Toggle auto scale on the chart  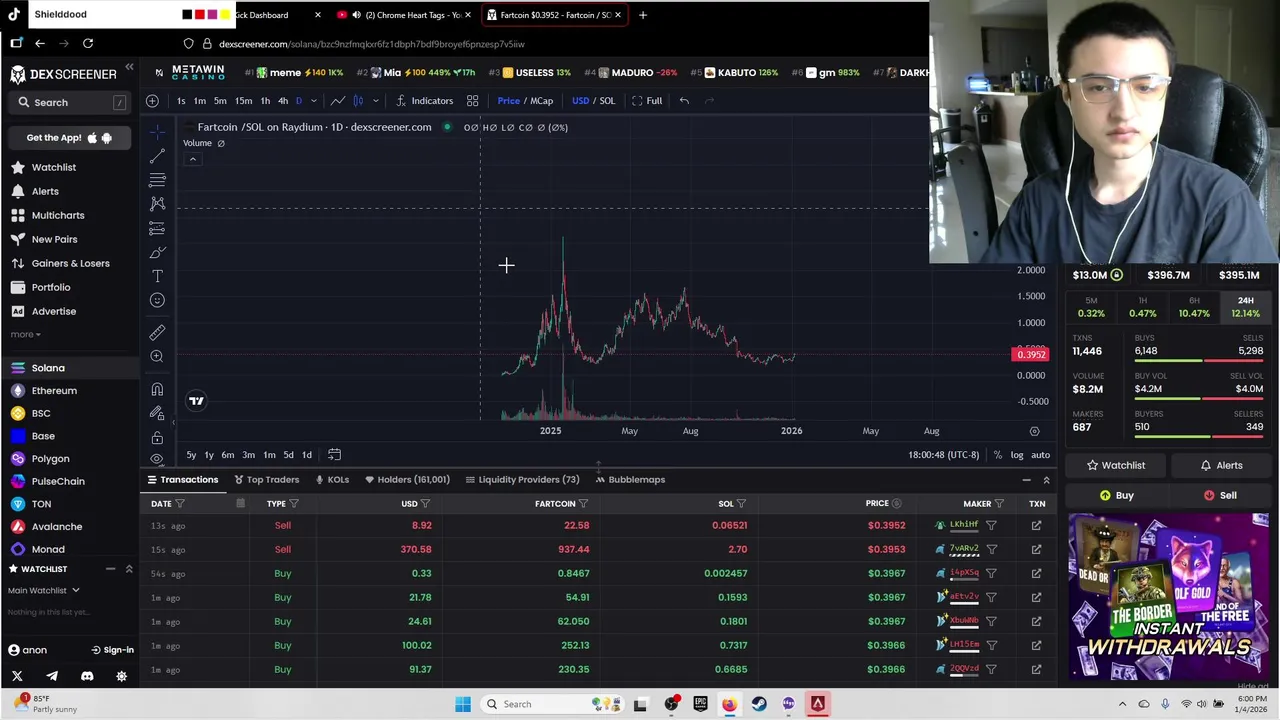[x=1041, y=455]
